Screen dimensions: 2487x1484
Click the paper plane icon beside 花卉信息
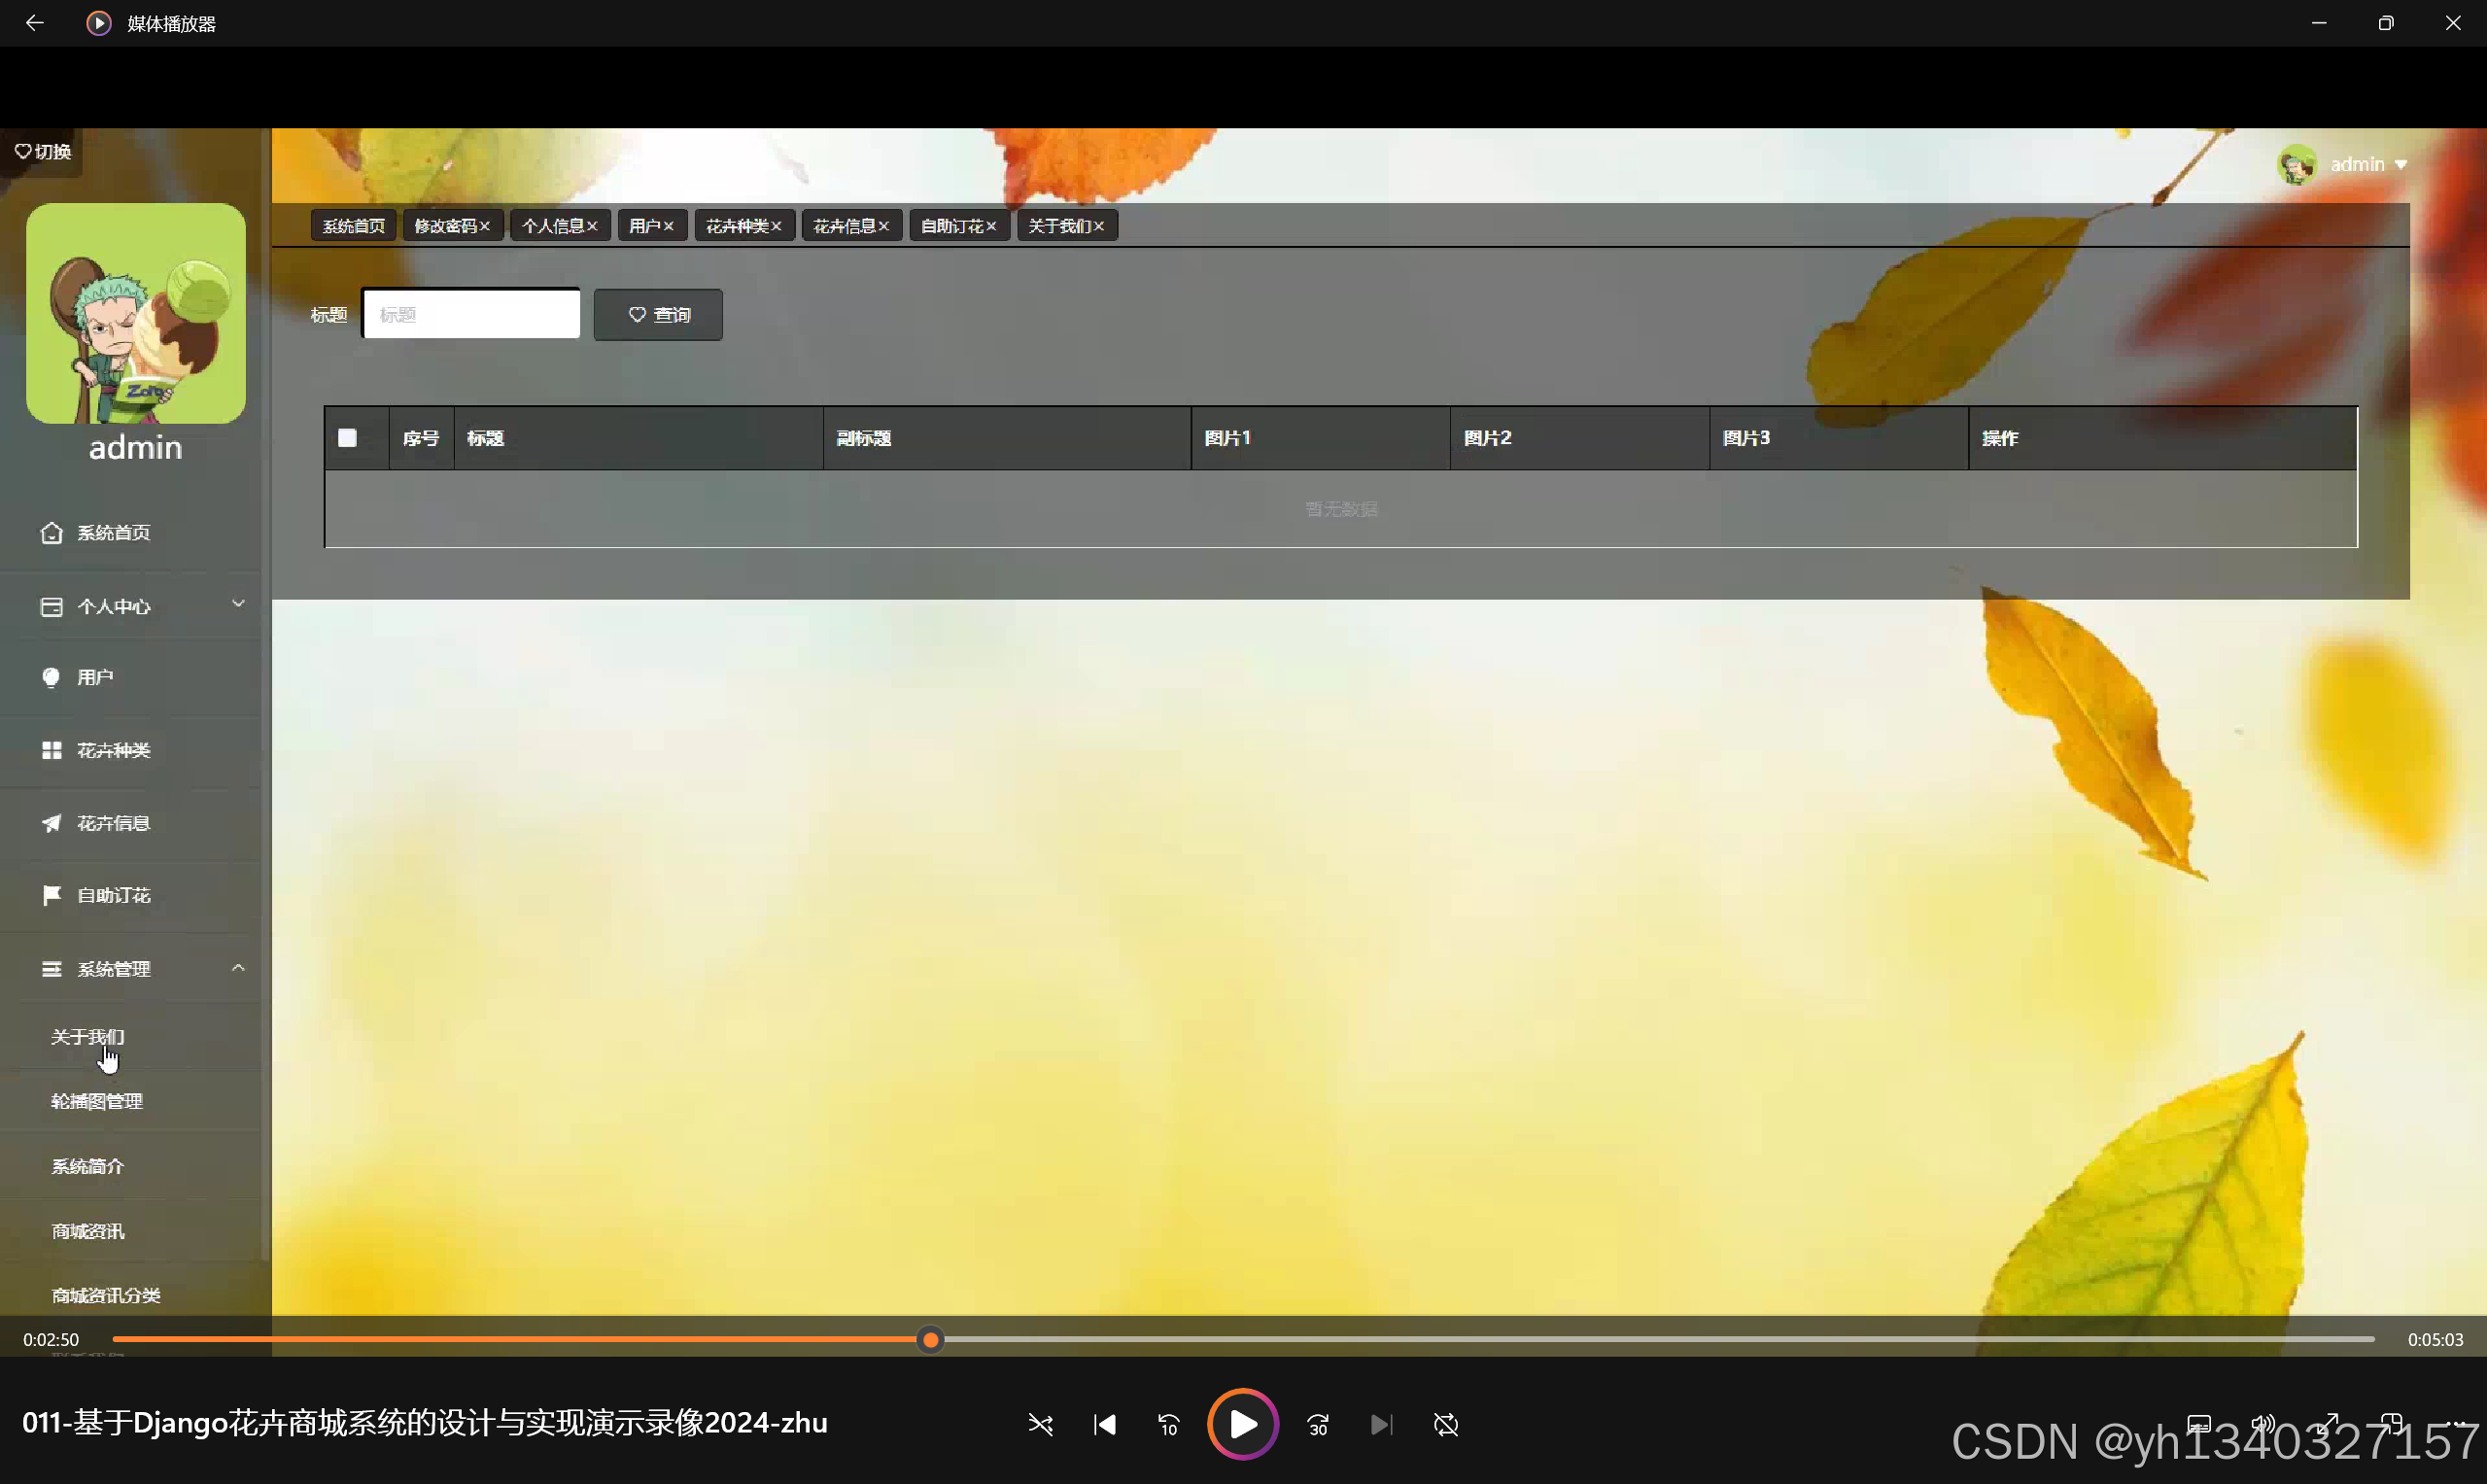(51, 823)
